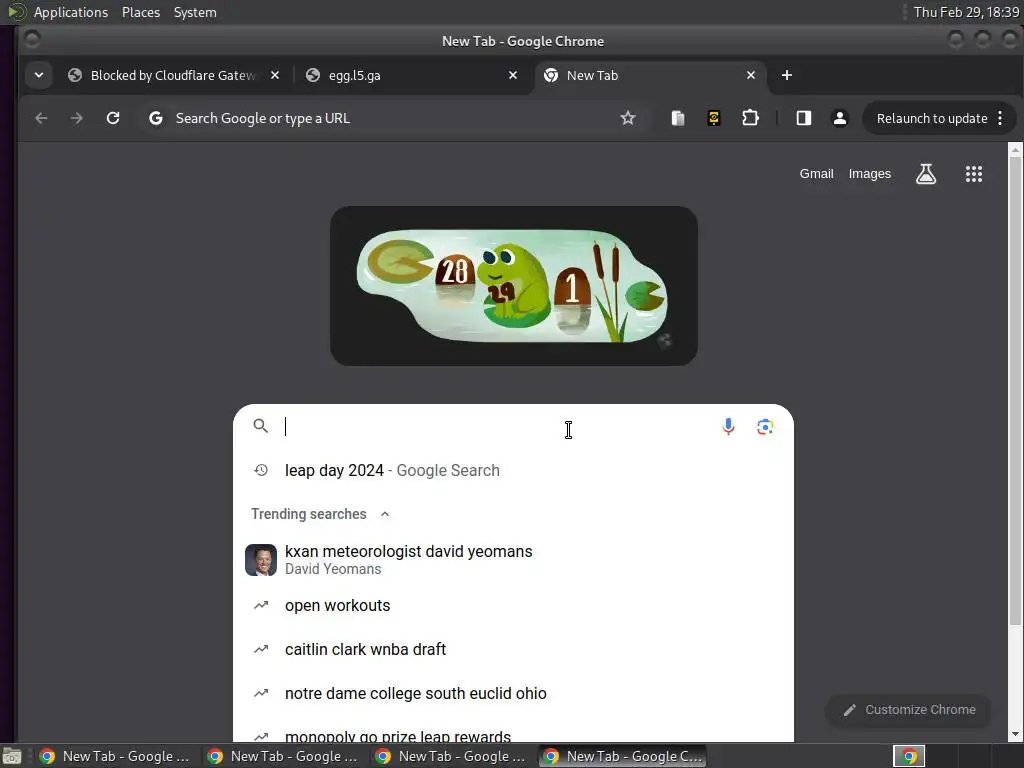Click the browser forward arrow
This screenshot has height=768, width=1024.
point(77,118)
